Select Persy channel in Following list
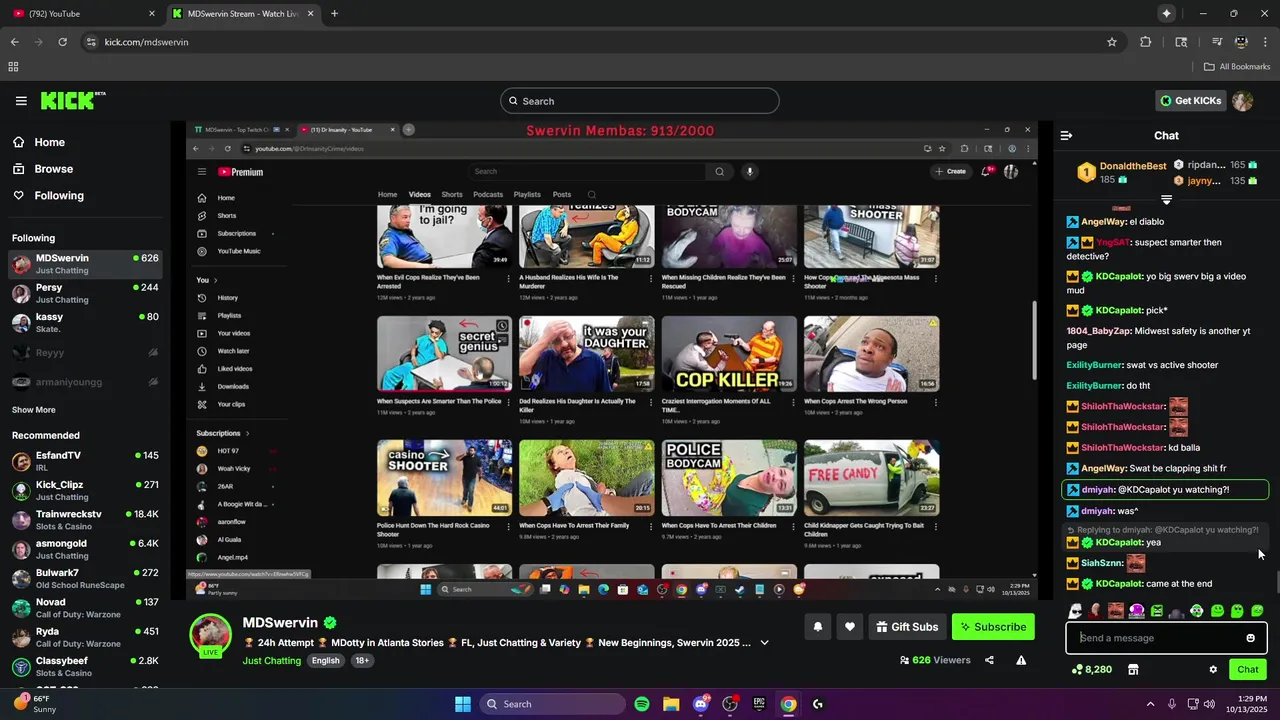 click(85, 293)
